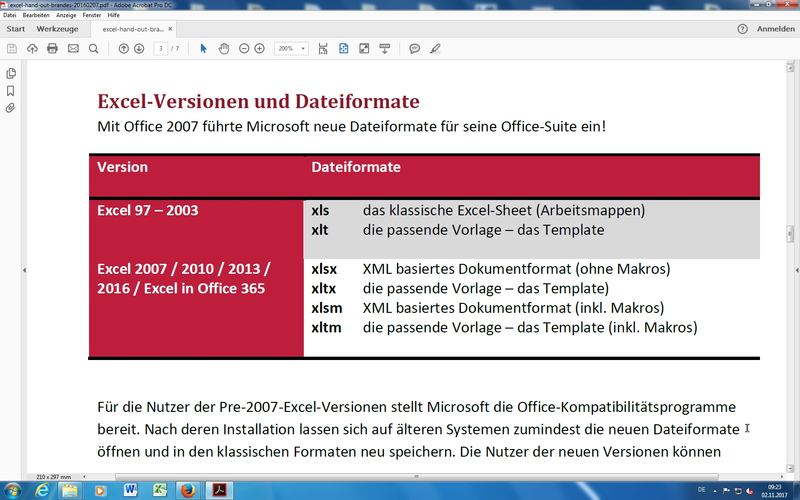Screen dimensions: 800x500
Task: Click the vertical scrollbar thumb
Action: [790, 234]
